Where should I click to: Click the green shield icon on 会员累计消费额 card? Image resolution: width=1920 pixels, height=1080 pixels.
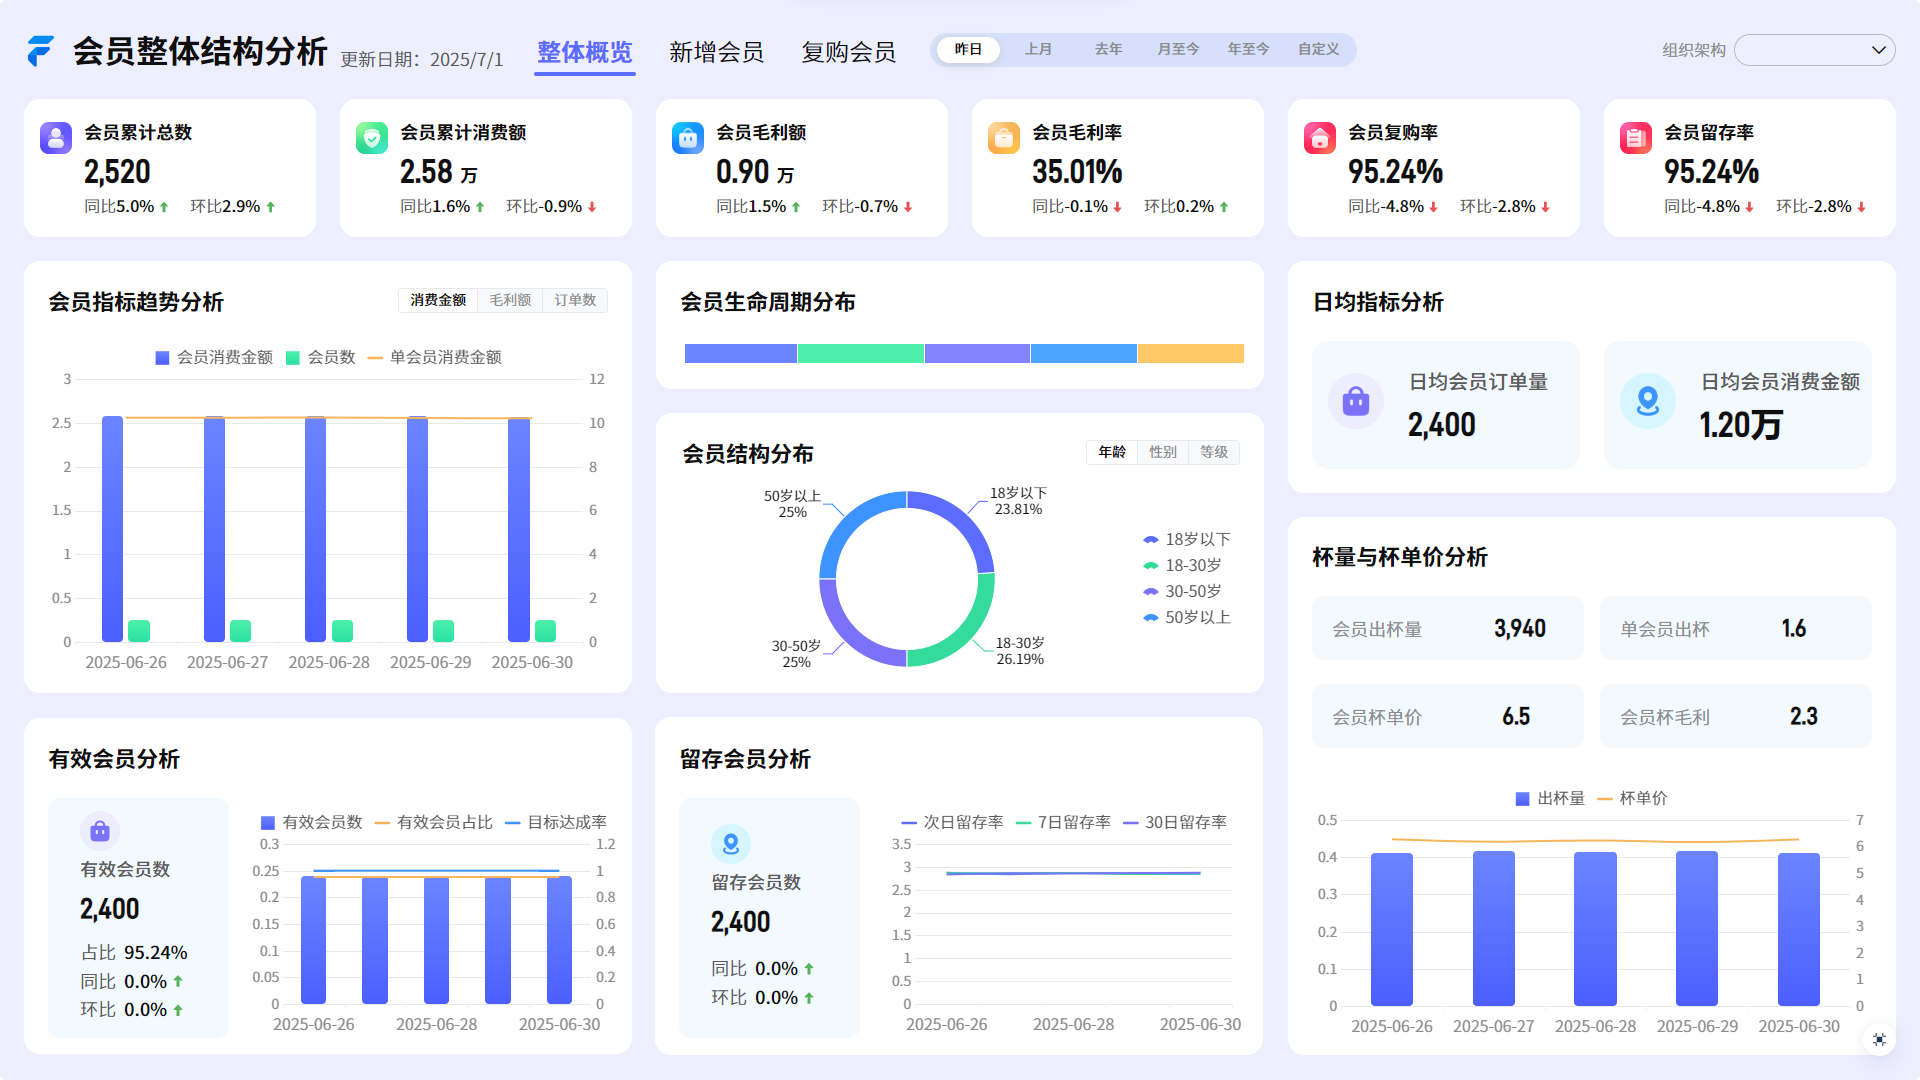click(372, 138)
